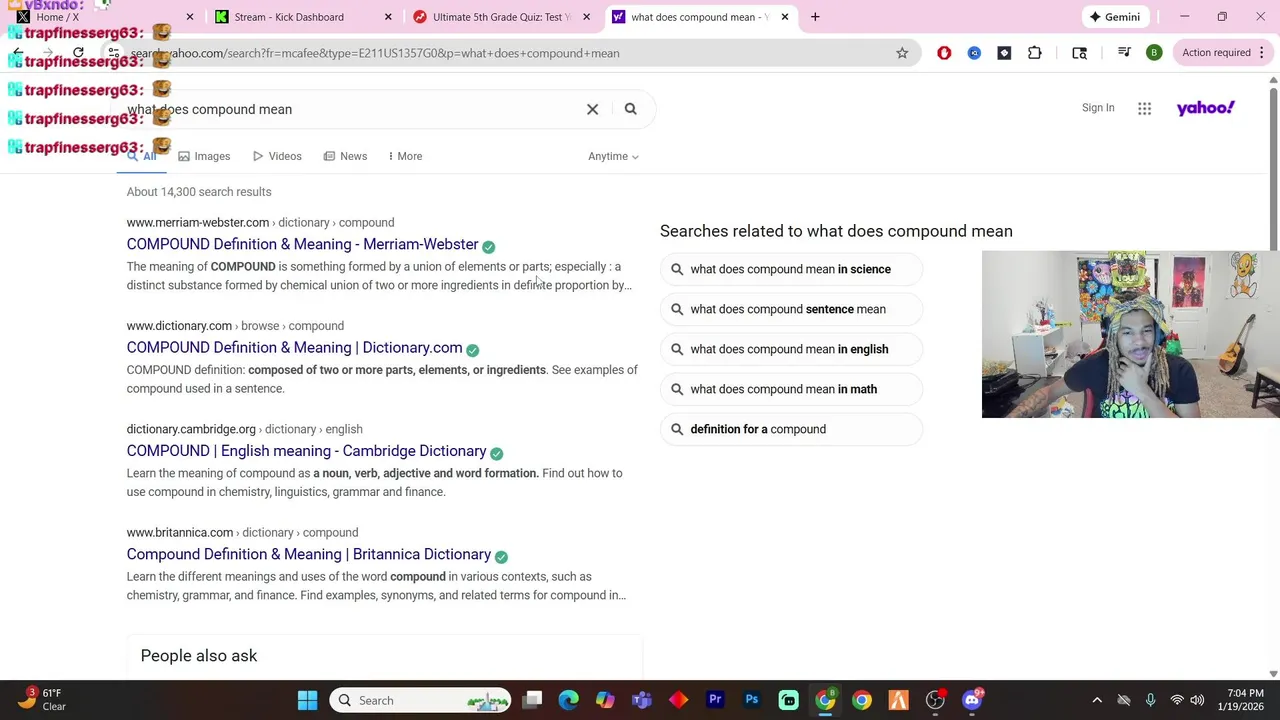Image resolution: width=1280 pixels, height=720 pixels.
Task: Open the green B profile avatar
Action: coord(1154,53)
